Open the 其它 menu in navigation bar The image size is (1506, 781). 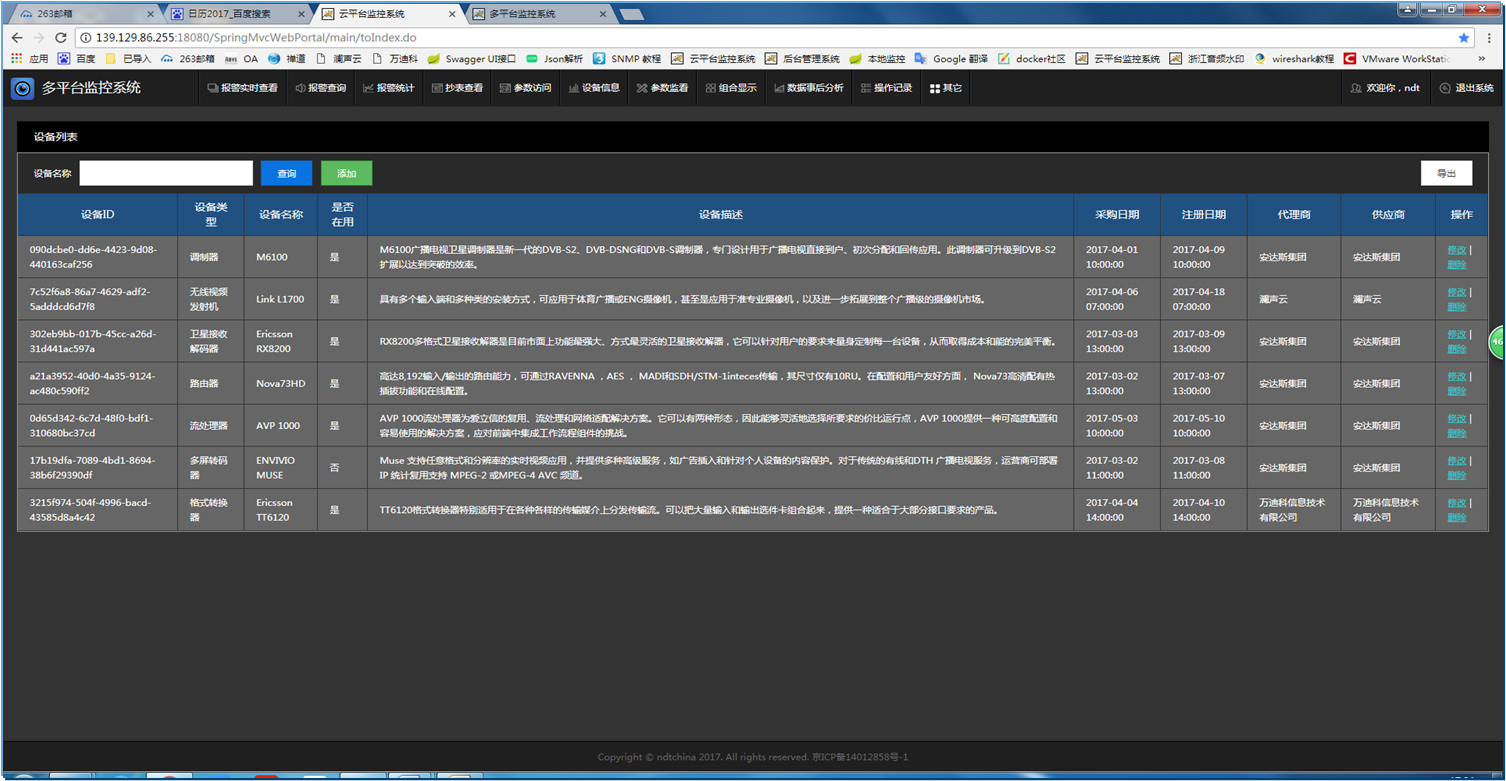(945, 88)
